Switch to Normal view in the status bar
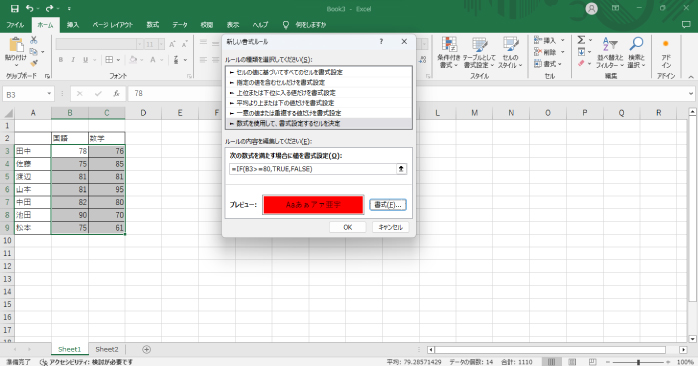 pos(552,362)
